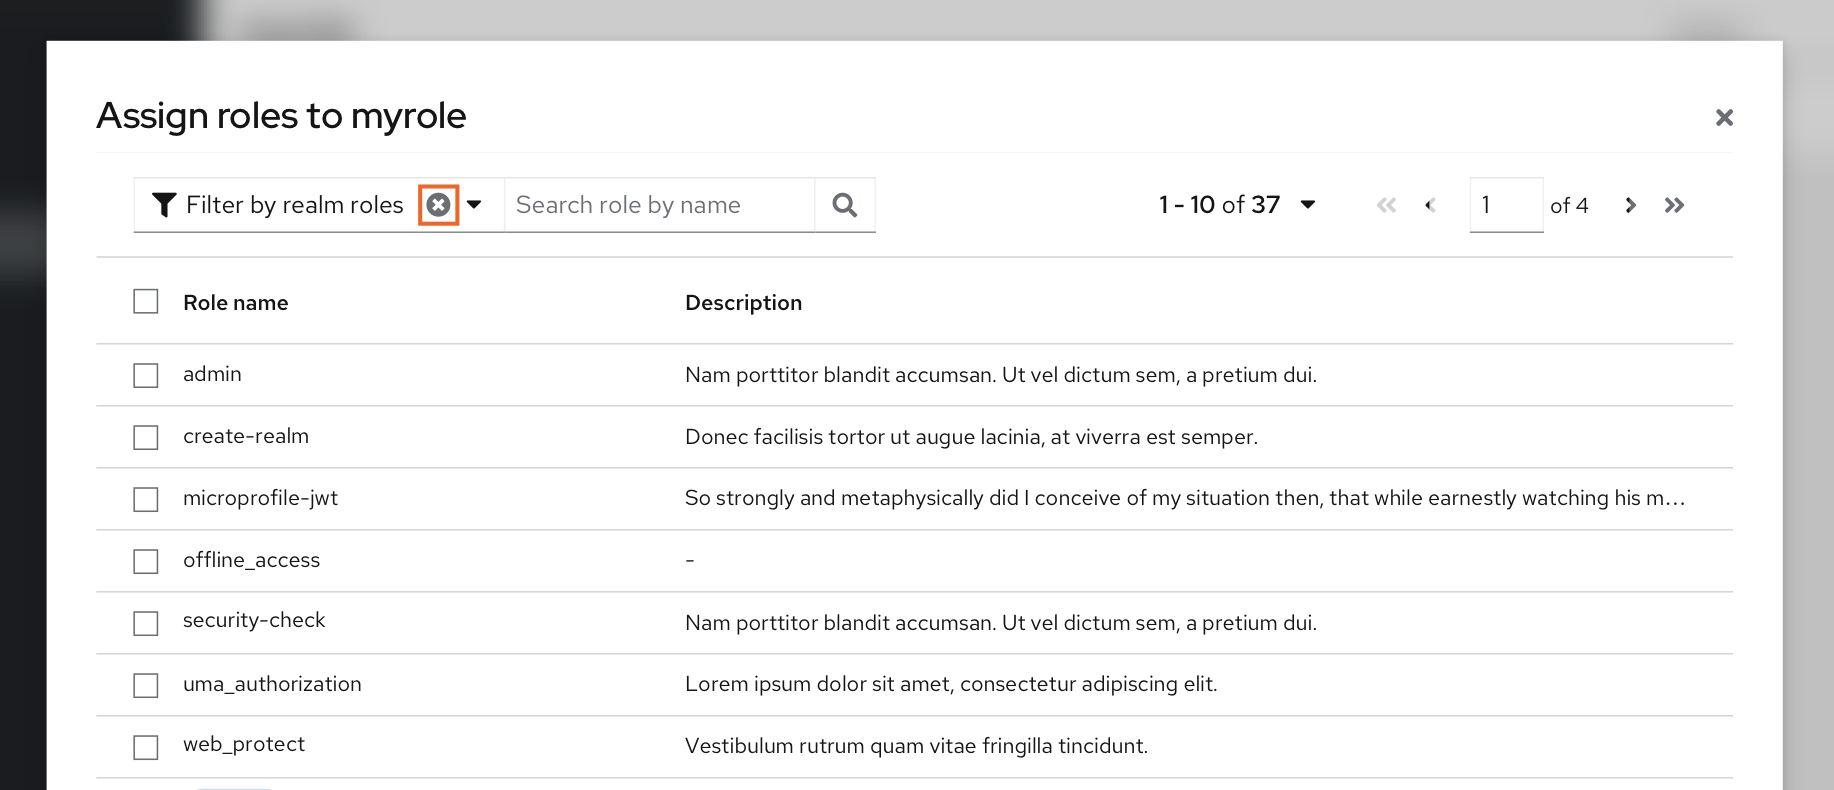Click the funnel filter icon
This screenshot has height=790, width=1834.
[x=164, y=205]
